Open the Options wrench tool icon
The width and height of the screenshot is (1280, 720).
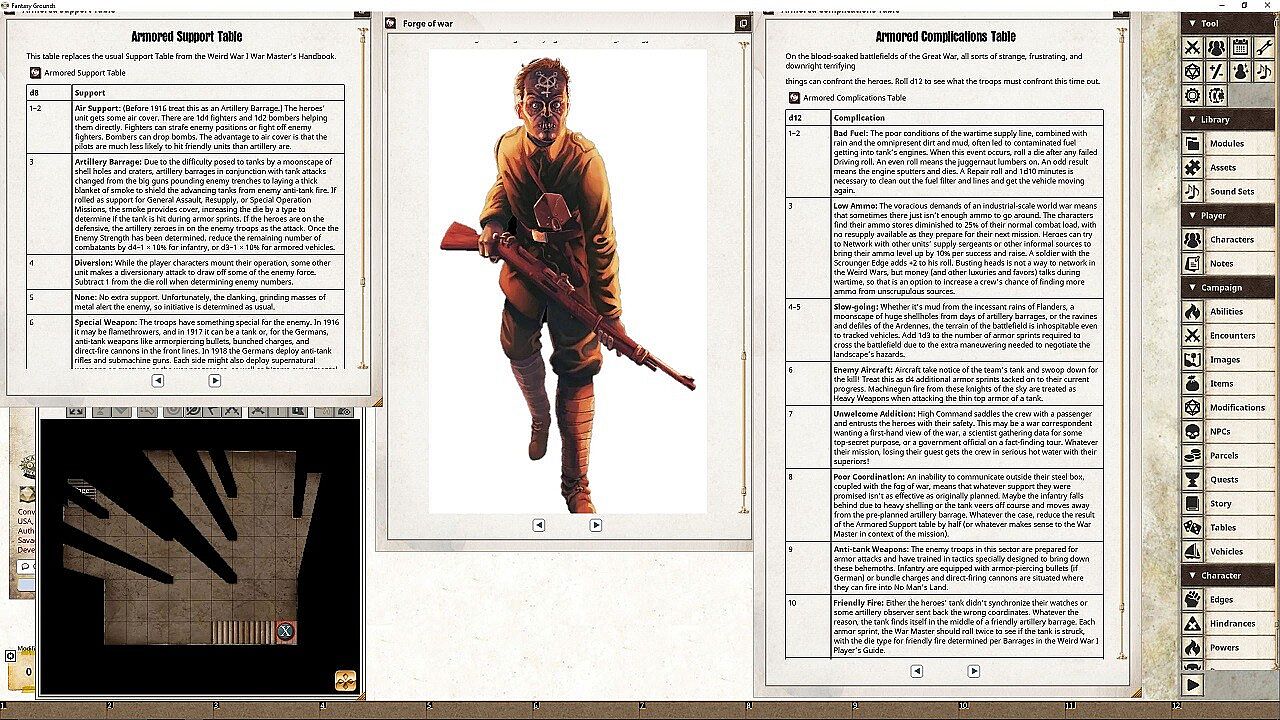click(x=1264, y=47)
